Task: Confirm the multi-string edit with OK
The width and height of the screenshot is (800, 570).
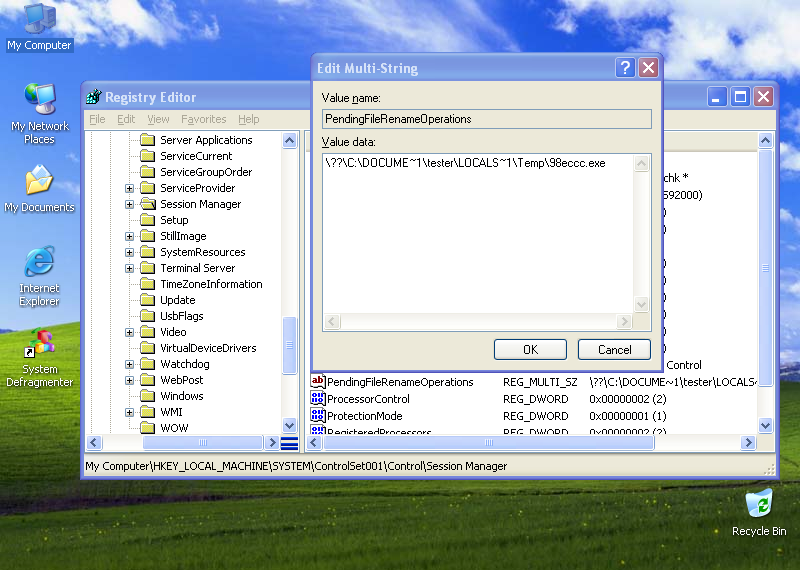Action: (530, 350)
